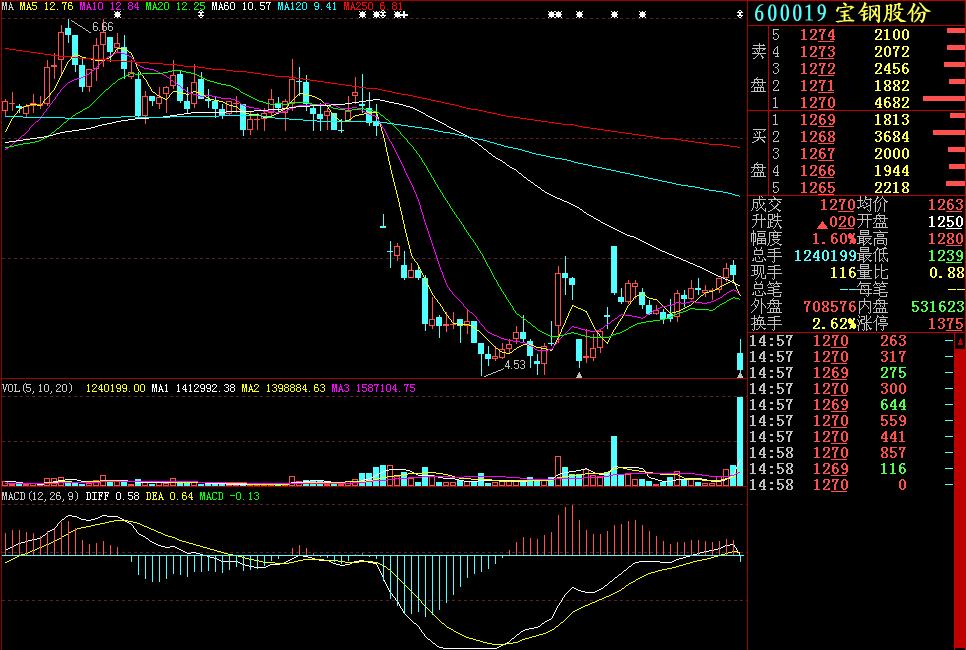Click the MA indicator name at top-left
This screenshot has width=966, height=650.
coord(8,6)
